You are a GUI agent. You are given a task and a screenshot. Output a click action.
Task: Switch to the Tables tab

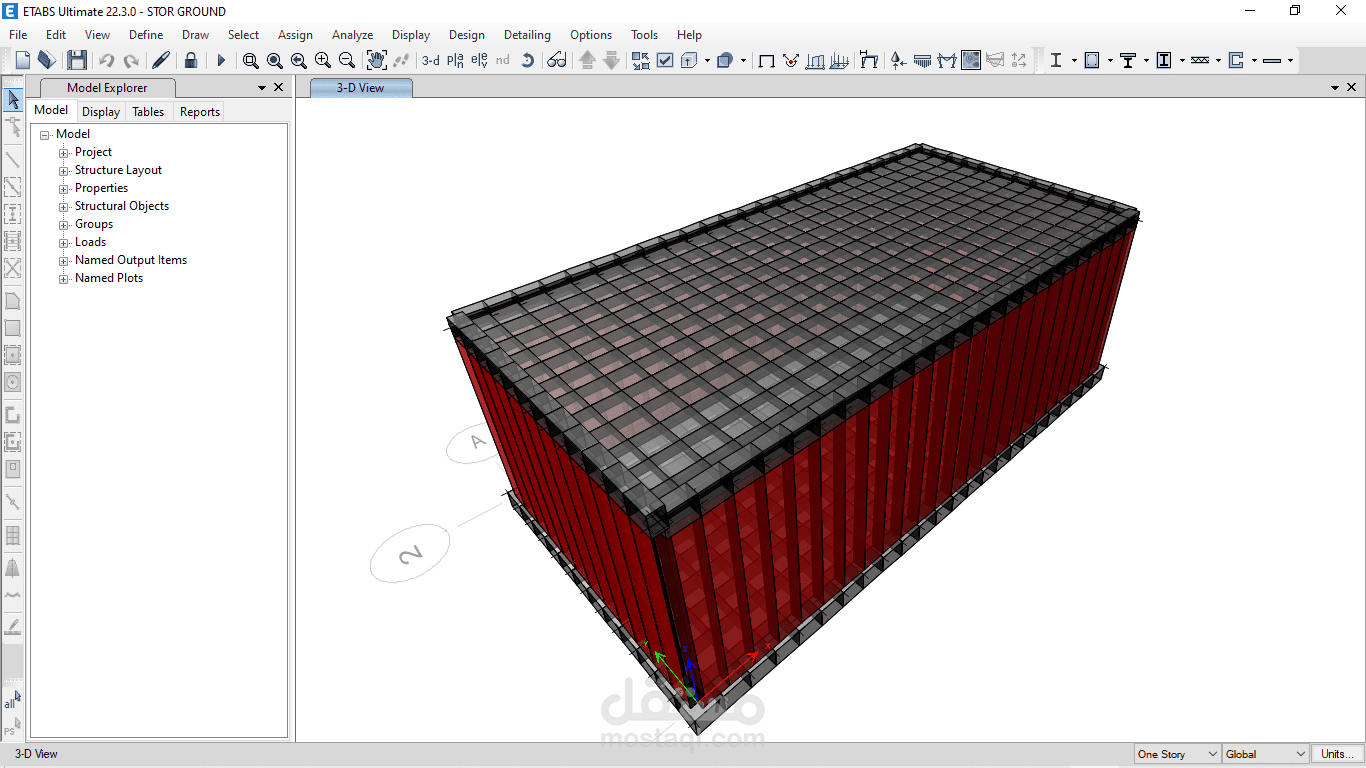[x=148, y=112]
